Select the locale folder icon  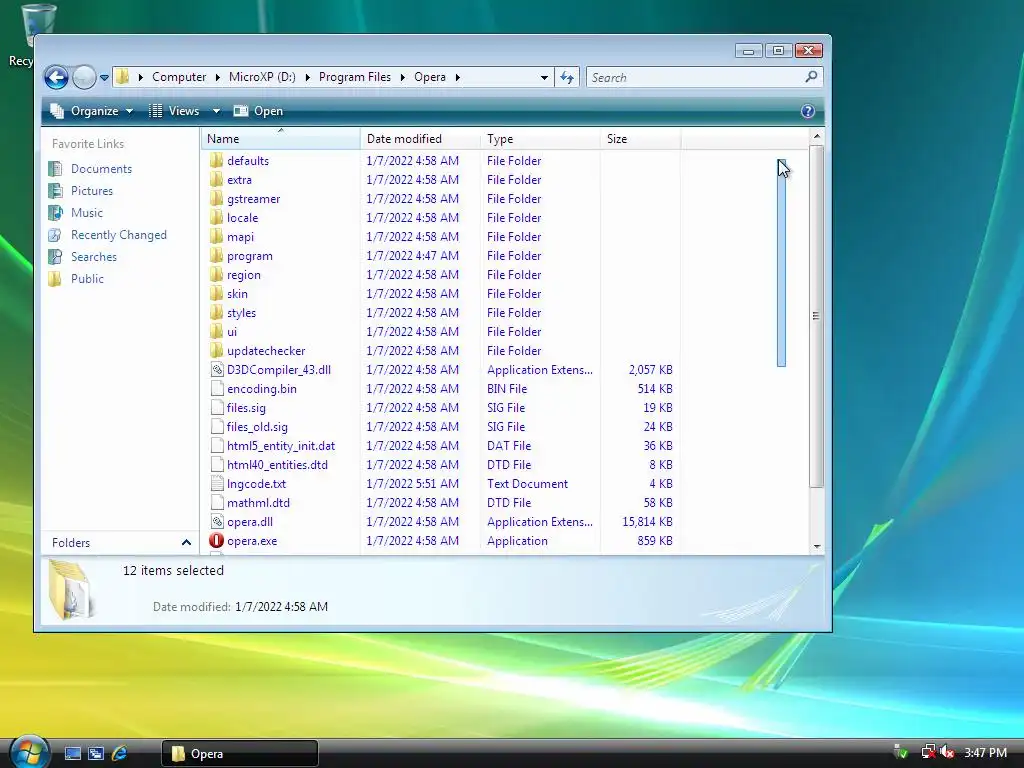pos(217,217)
